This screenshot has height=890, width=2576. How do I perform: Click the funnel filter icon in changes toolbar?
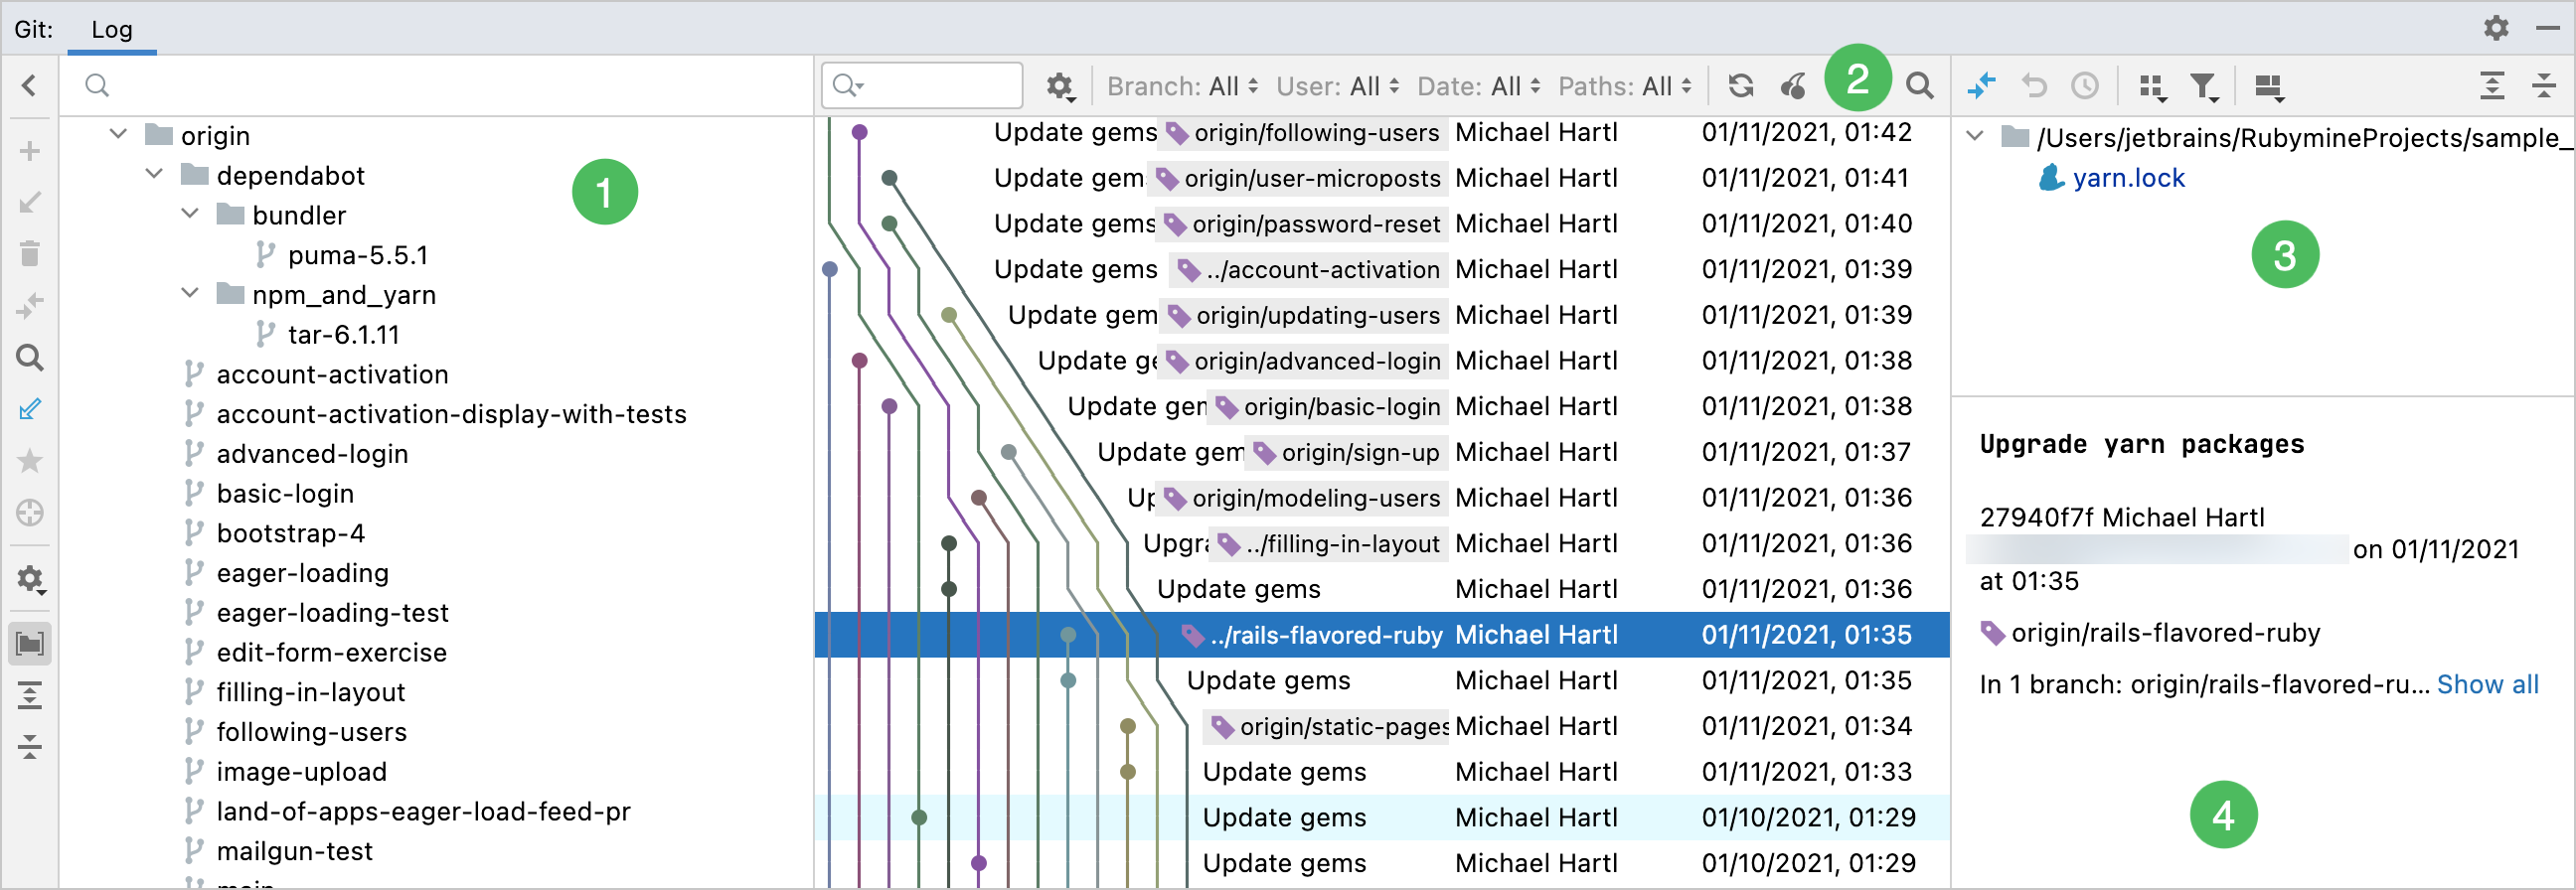coord(2203,87)
